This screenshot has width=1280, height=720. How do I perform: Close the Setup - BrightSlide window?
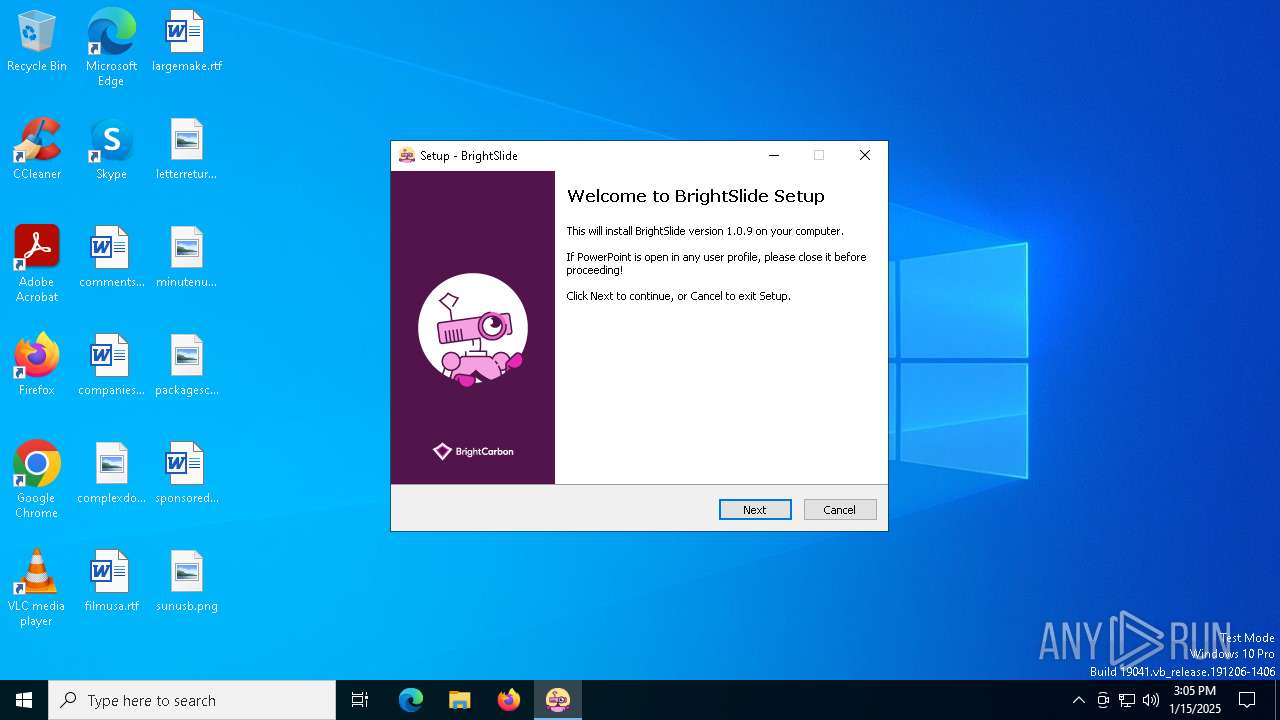click(865, 155)
